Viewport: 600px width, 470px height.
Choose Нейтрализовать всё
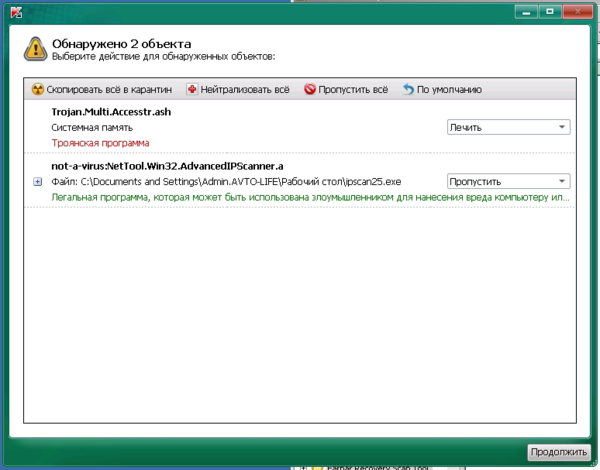click(238, 90)
